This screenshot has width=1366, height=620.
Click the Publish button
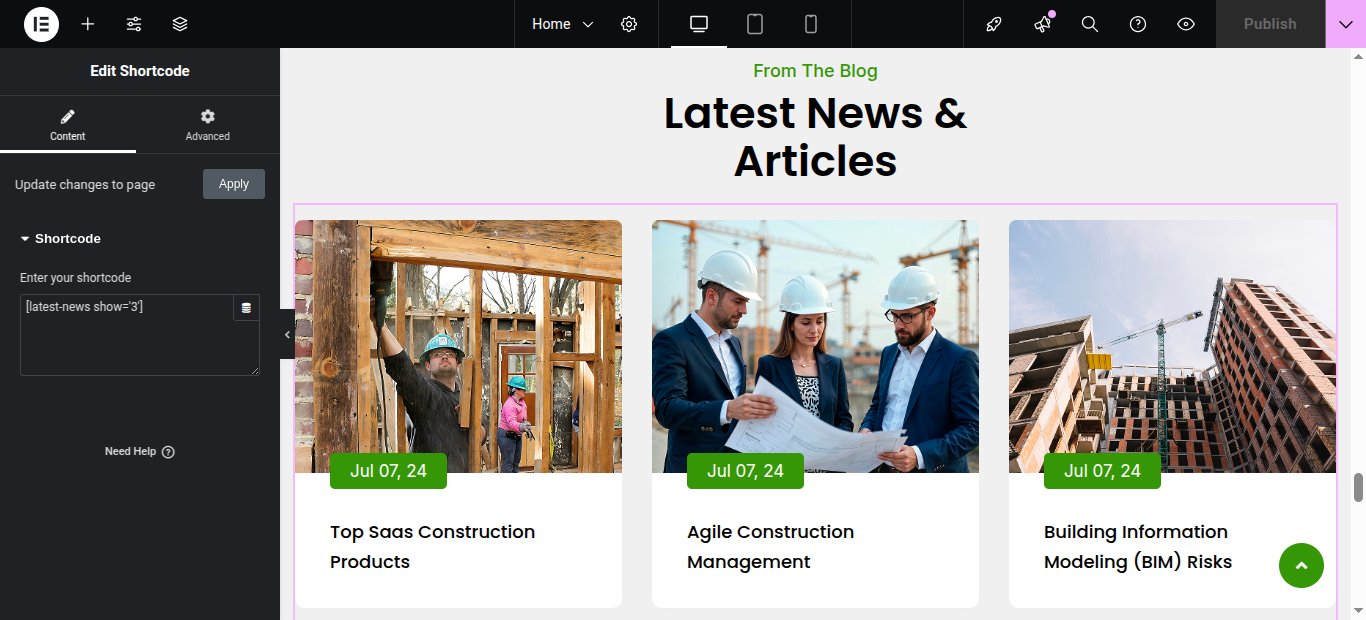[x=1270, y=24]
